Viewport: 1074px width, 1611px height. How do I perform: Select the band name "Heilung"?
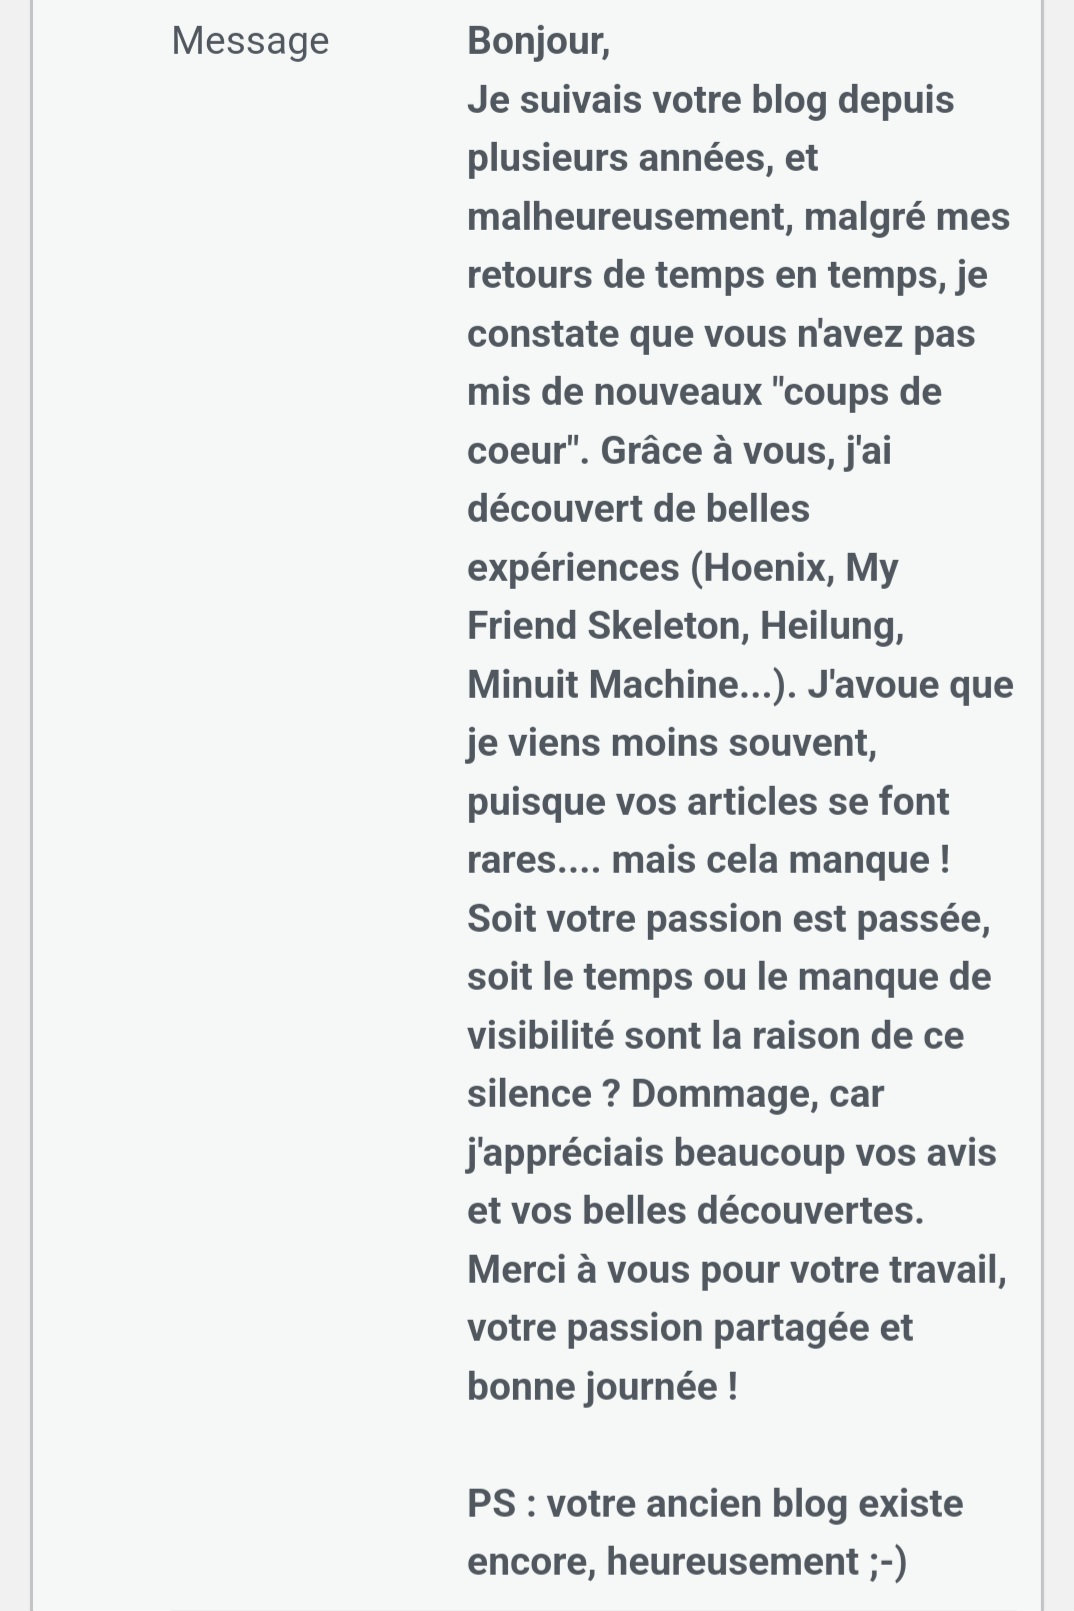coord(832,626)
